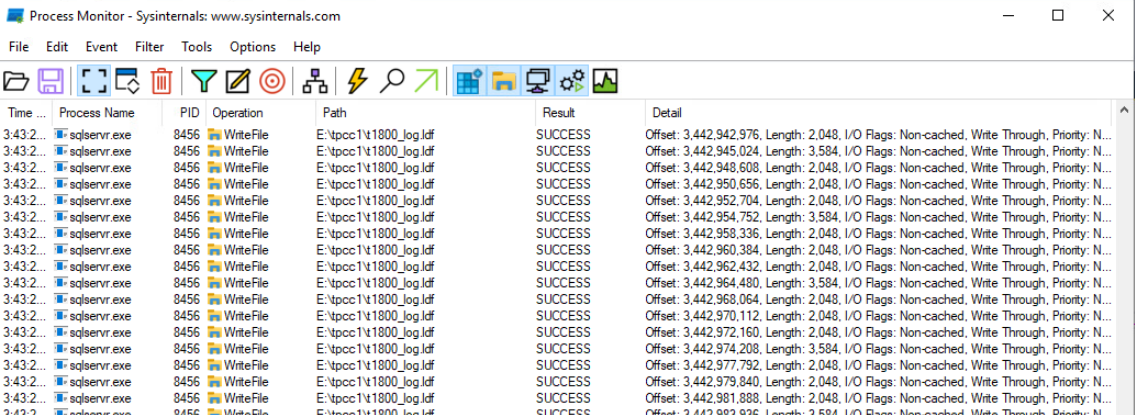Click the Time column header
Screen dimensions: 1135x415
click(27, 113)
